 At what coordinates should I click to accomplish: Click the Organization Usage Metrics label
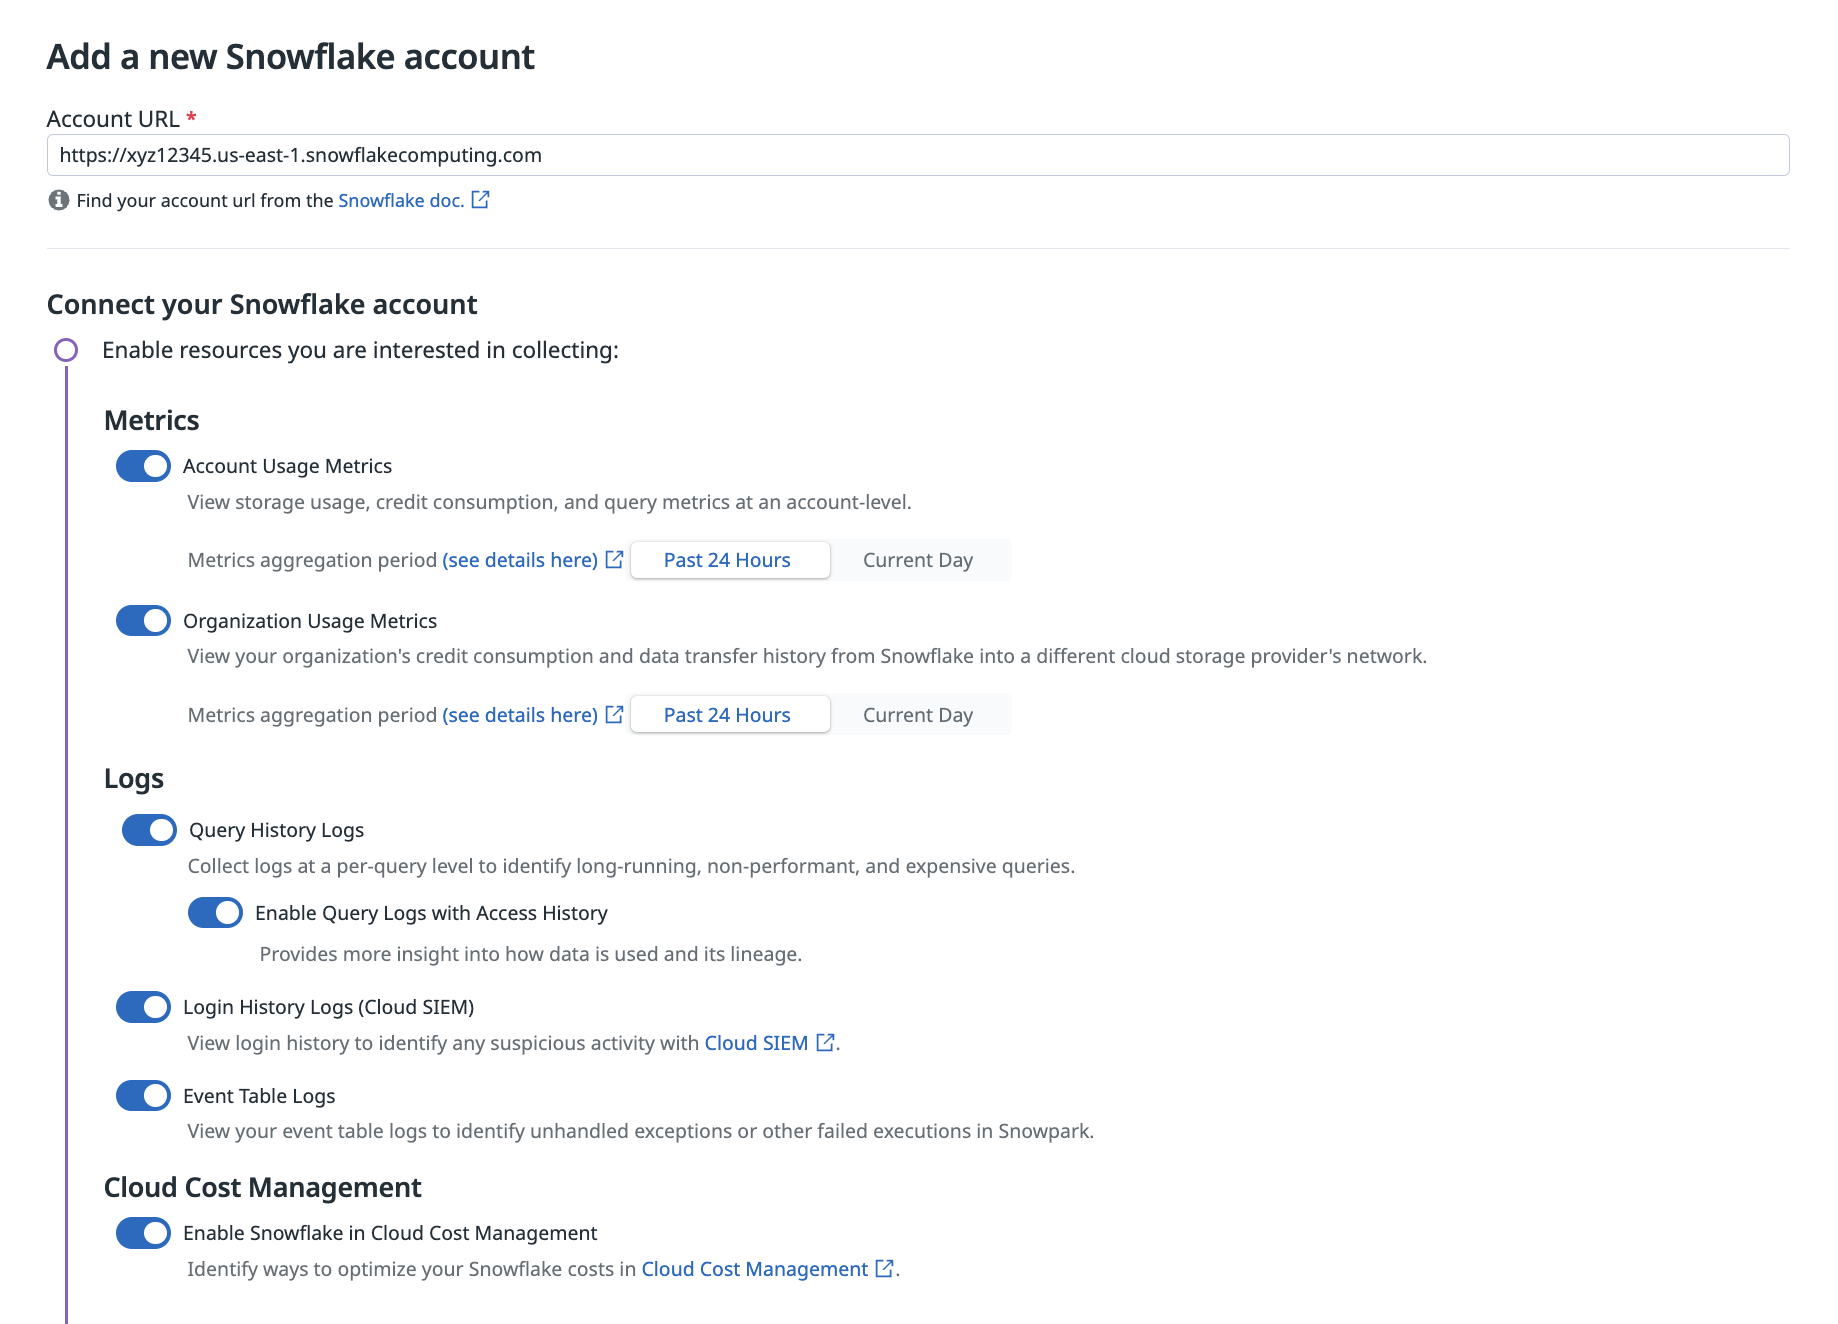click(x=310, y=621)
